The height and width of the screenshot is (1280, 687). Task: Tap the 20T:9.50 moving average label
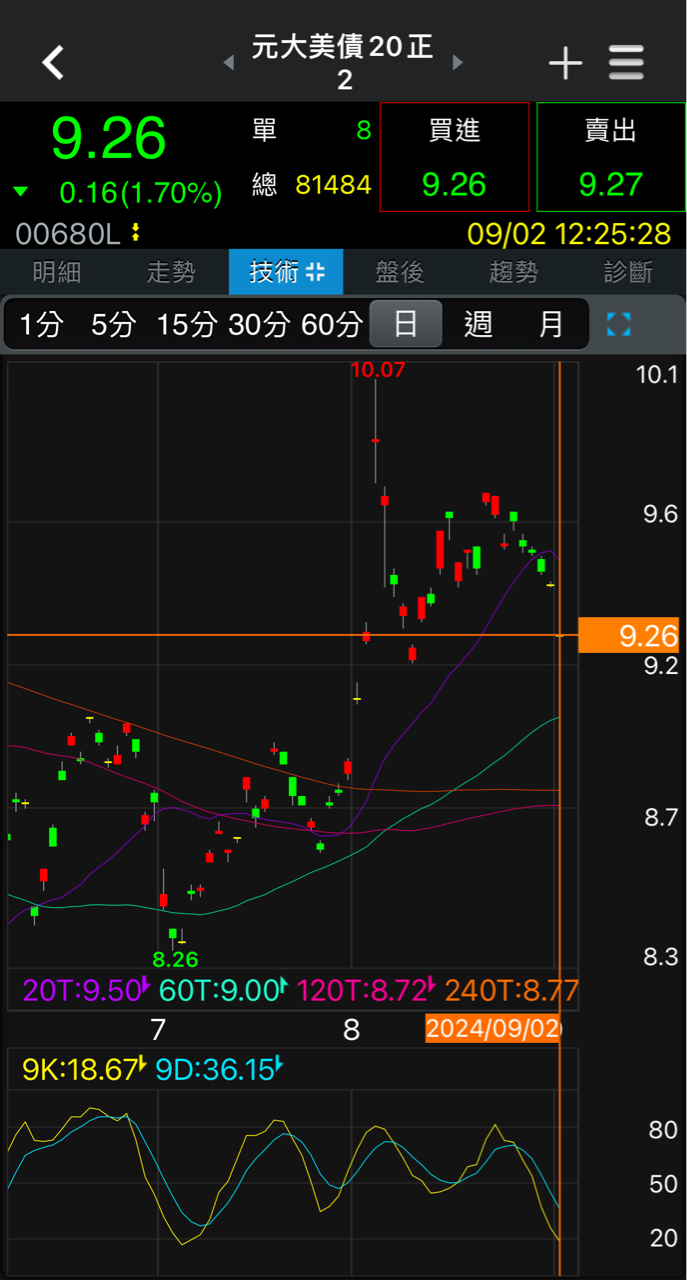(x=85, y=990)
